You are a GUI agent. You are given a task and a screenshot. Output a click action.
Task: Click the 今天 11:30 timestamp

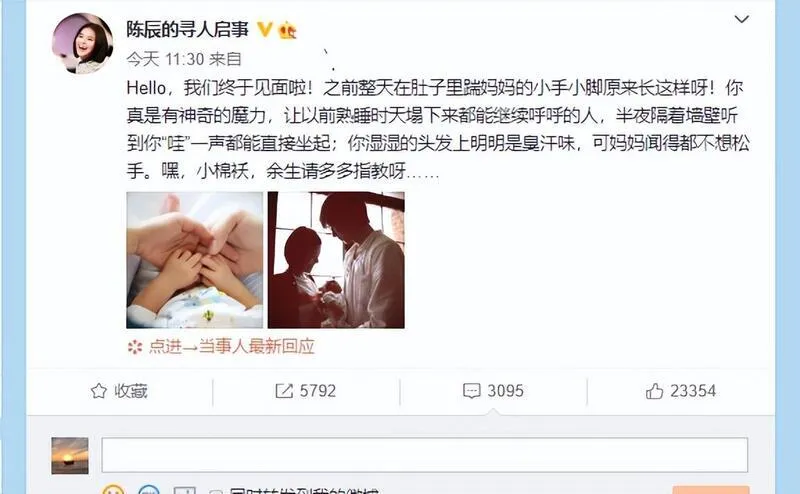[x=165, y=59]
